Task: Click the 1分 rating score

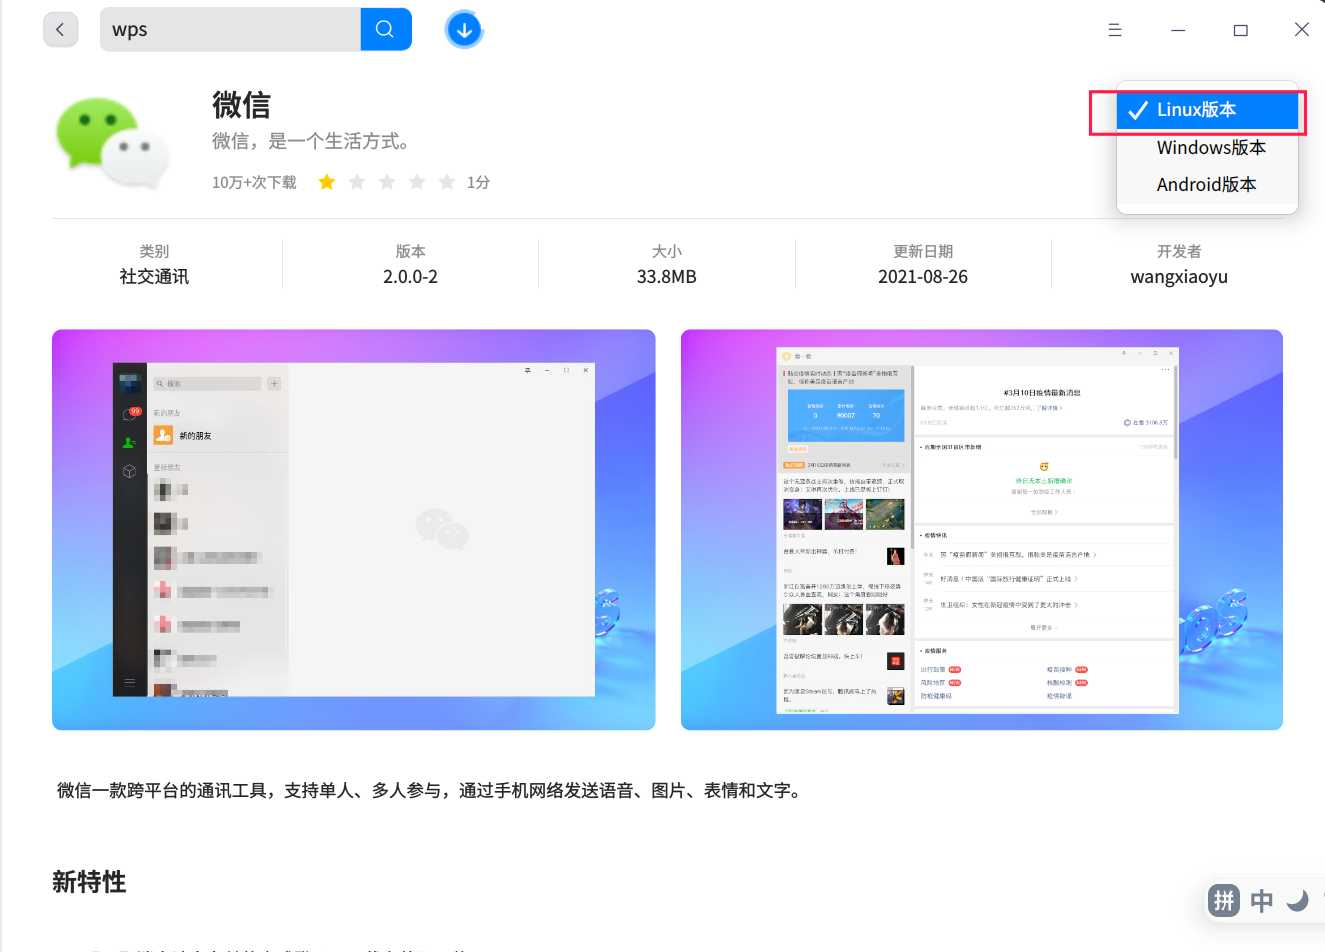Action: tap(478, 182)
